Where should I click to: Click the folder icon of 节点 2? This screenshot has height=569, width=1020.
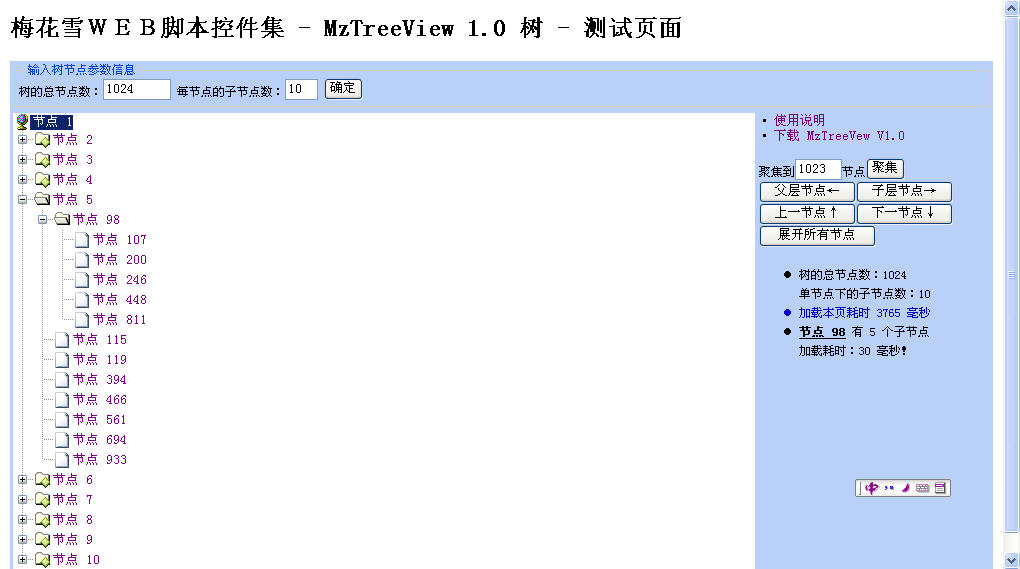click(x=42, y=140)
